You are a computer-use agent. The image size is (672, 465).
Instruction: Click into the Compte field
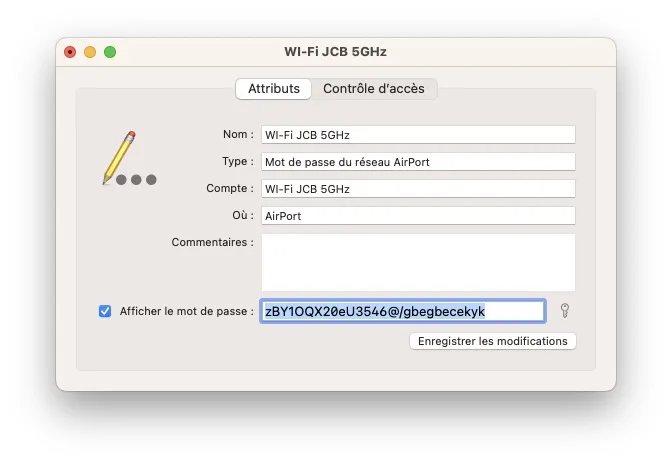pos(418,189)
